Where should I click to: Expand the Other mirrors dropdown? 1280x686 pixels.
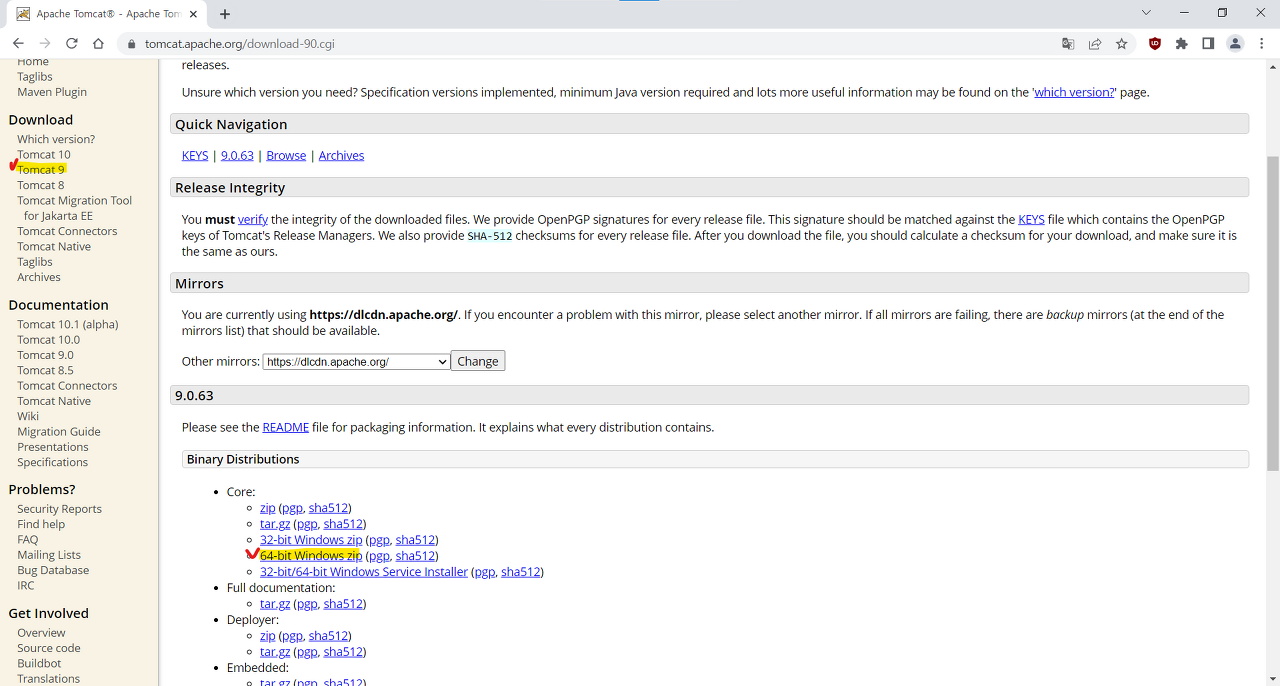pos(357,362)
